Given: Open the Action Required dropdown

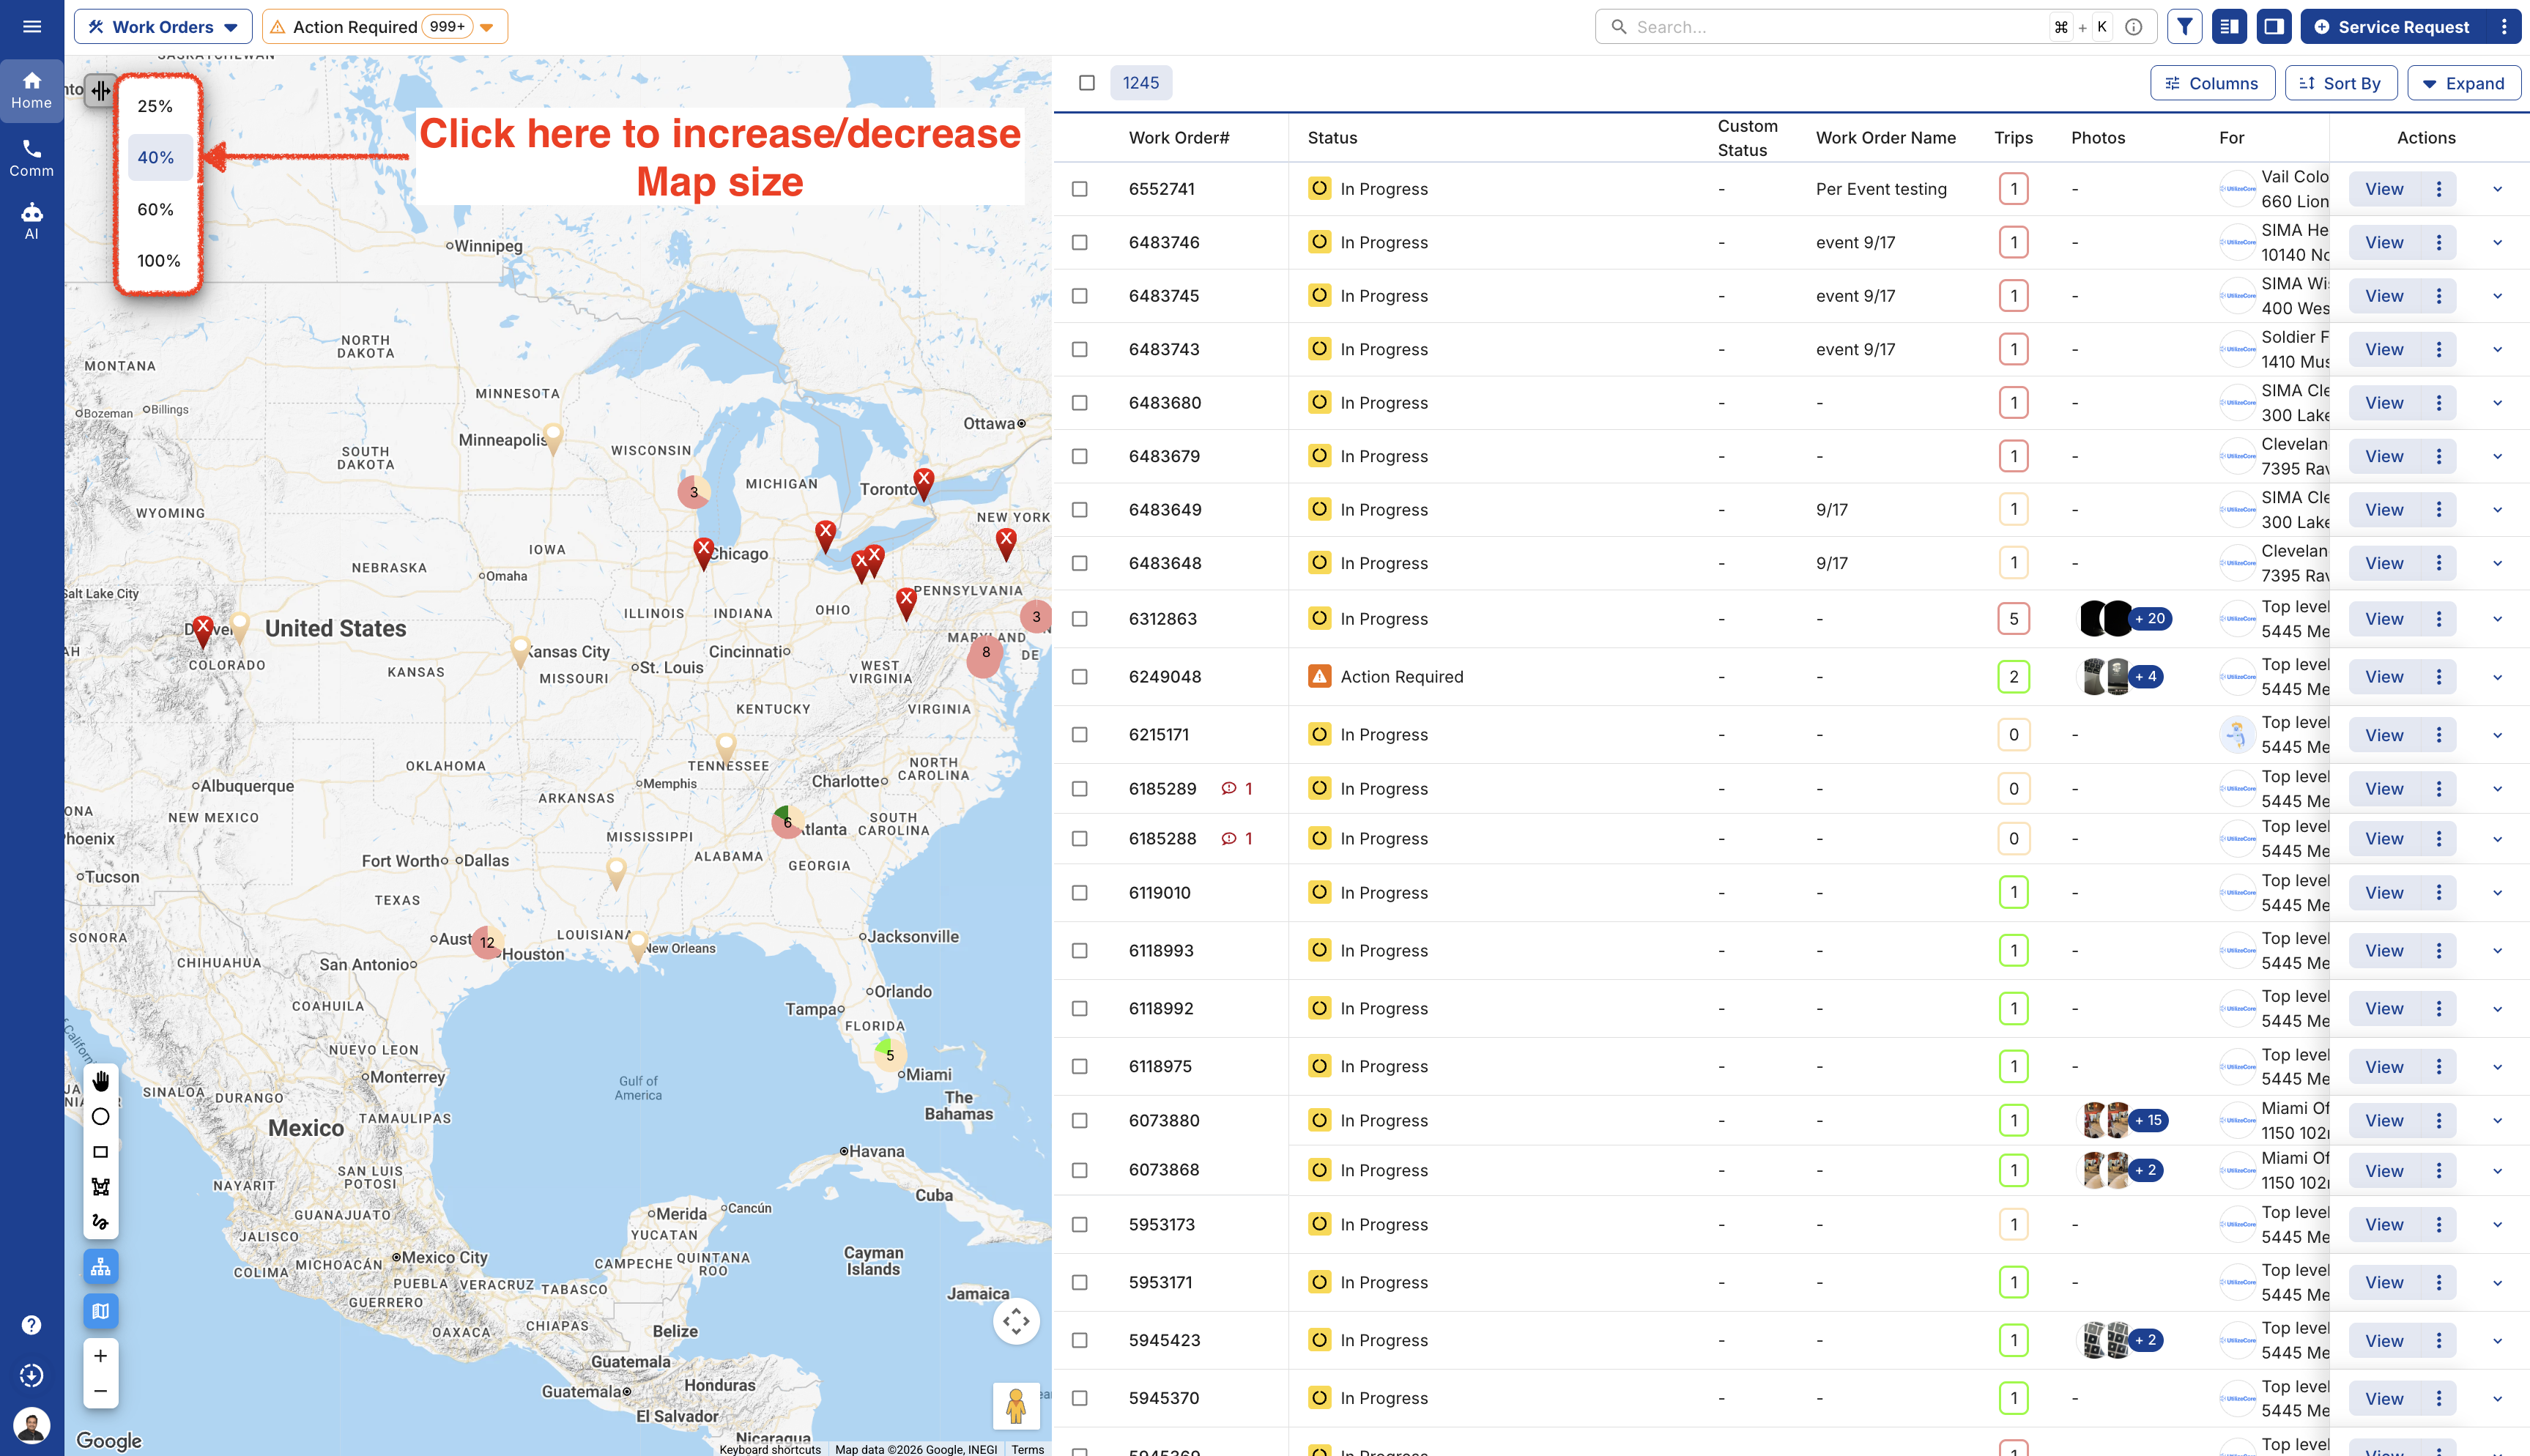Looking at the screenshot, I should coord(385,27).
